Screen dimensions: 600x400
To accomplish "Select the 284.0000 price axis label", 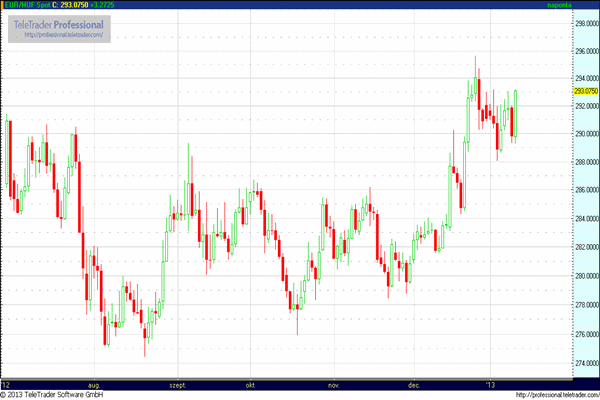I will tap(584, 218).
